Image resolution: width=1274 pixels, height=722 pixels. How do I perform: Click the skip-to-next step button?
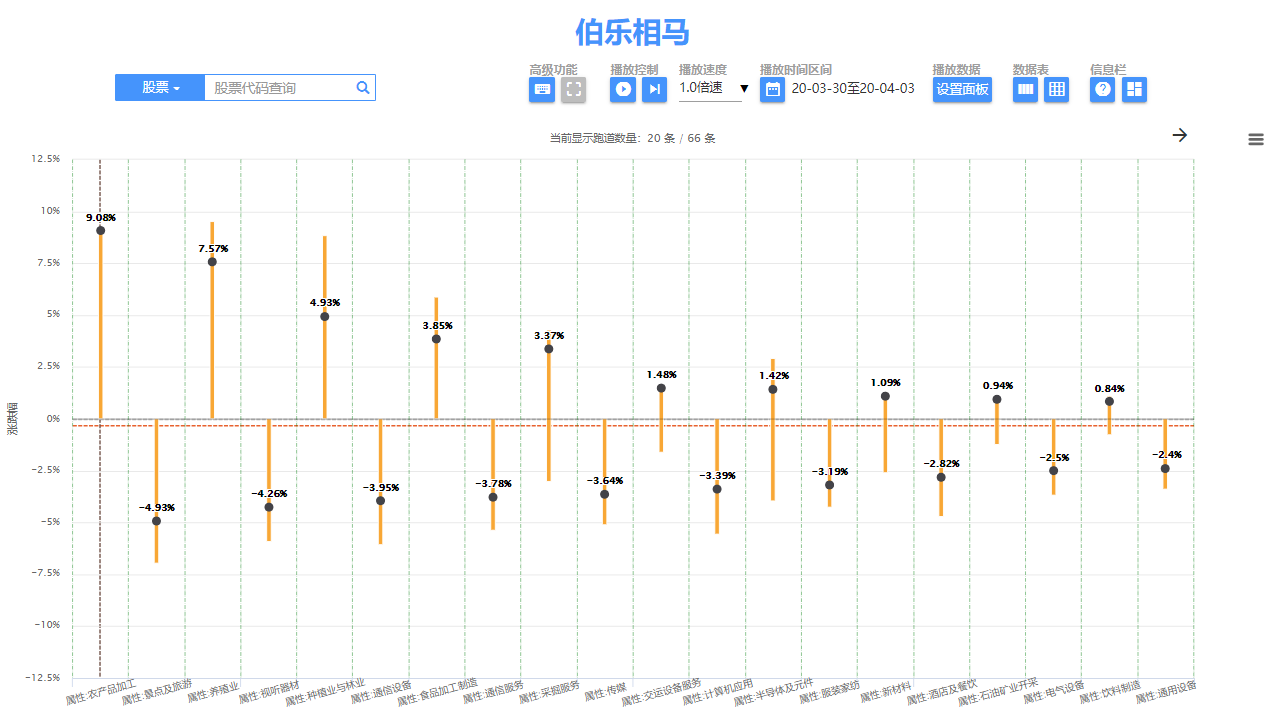(x=654, y=90)
